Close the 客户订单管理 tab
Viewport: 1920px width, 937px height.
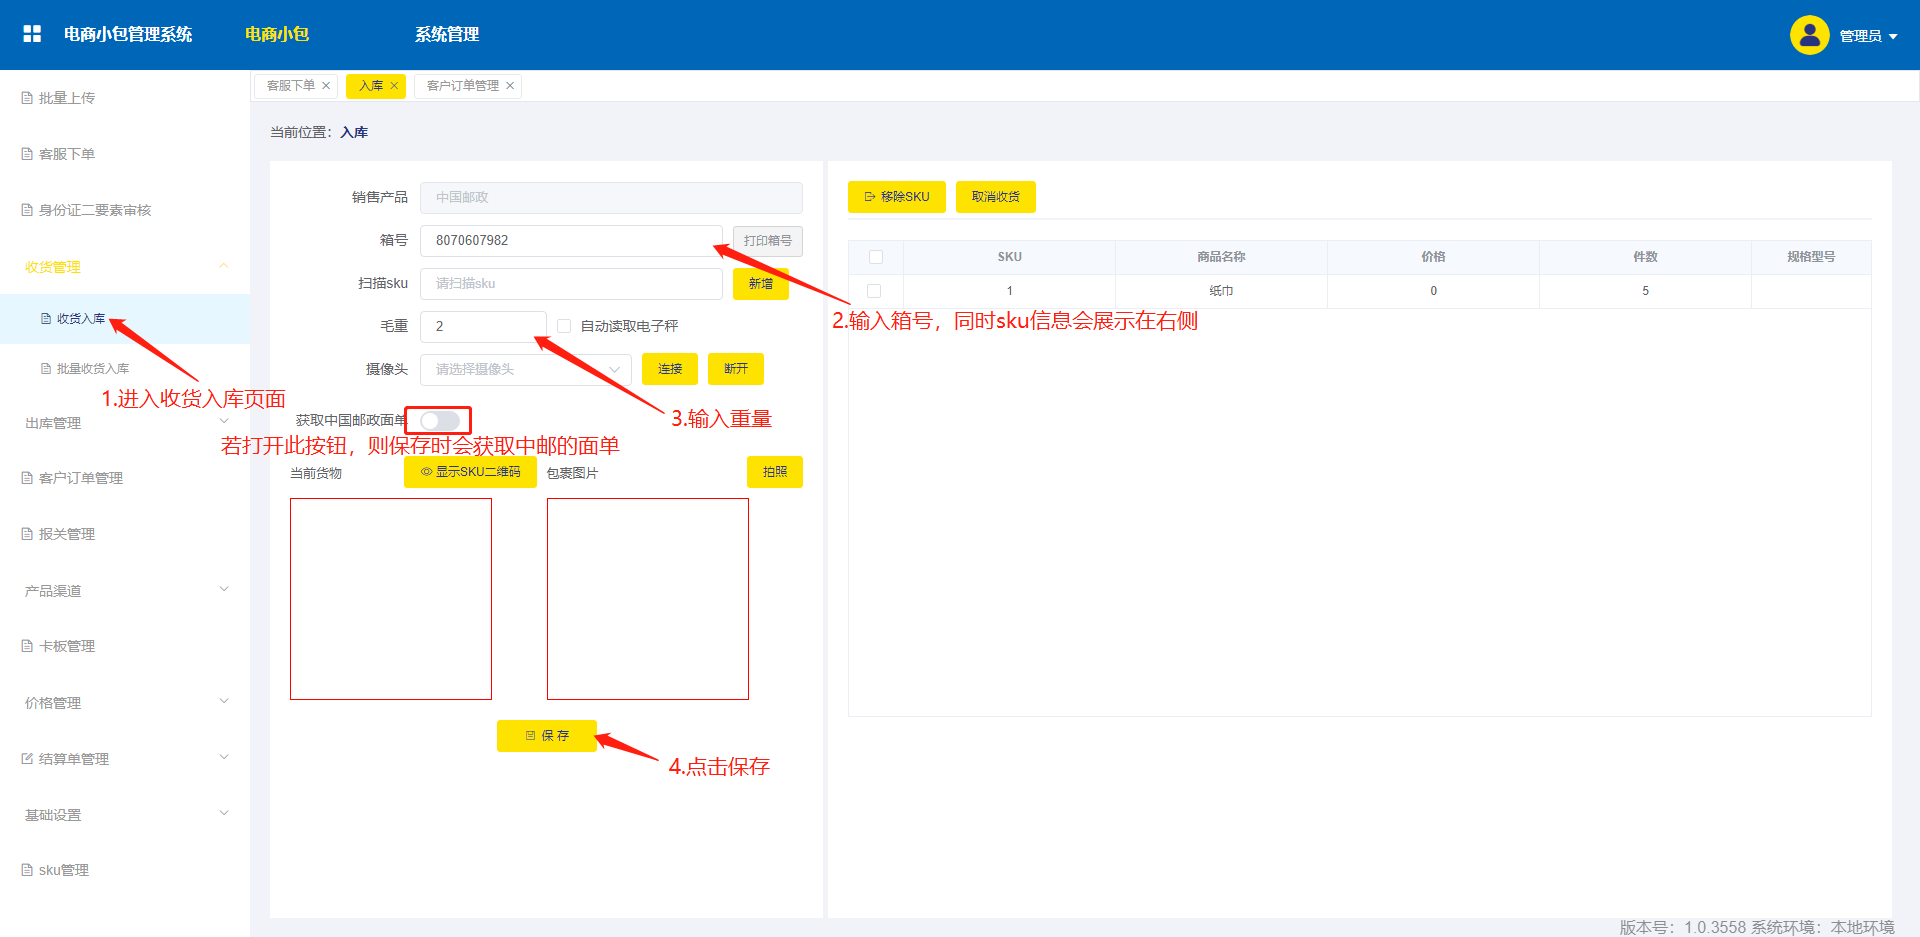tap(510, 86)
